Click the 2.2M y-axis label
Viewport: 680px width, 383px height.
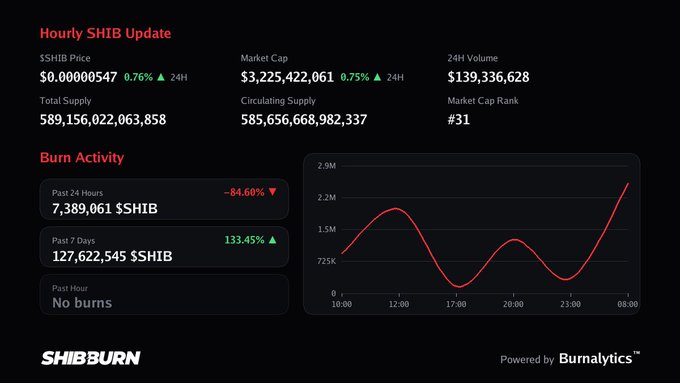(x=327, y=198)
